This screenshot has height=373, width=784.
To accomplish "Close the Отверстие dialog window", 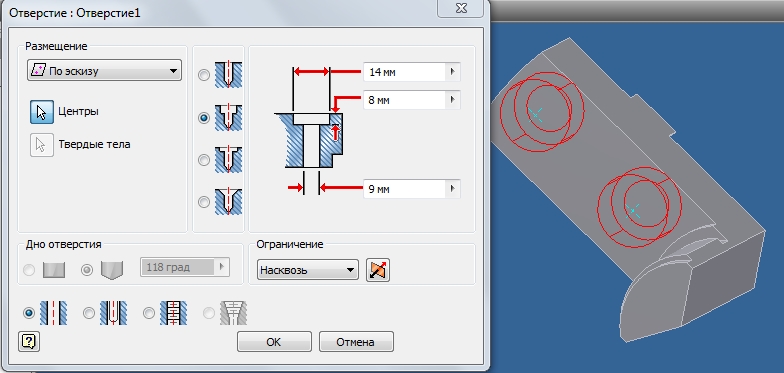I will click(x=460, y=8).
